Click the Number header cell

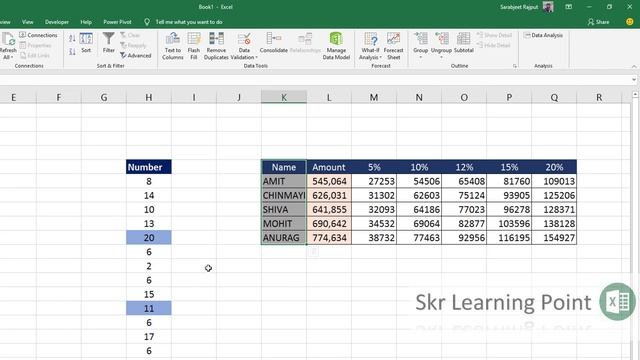(149, 167)
